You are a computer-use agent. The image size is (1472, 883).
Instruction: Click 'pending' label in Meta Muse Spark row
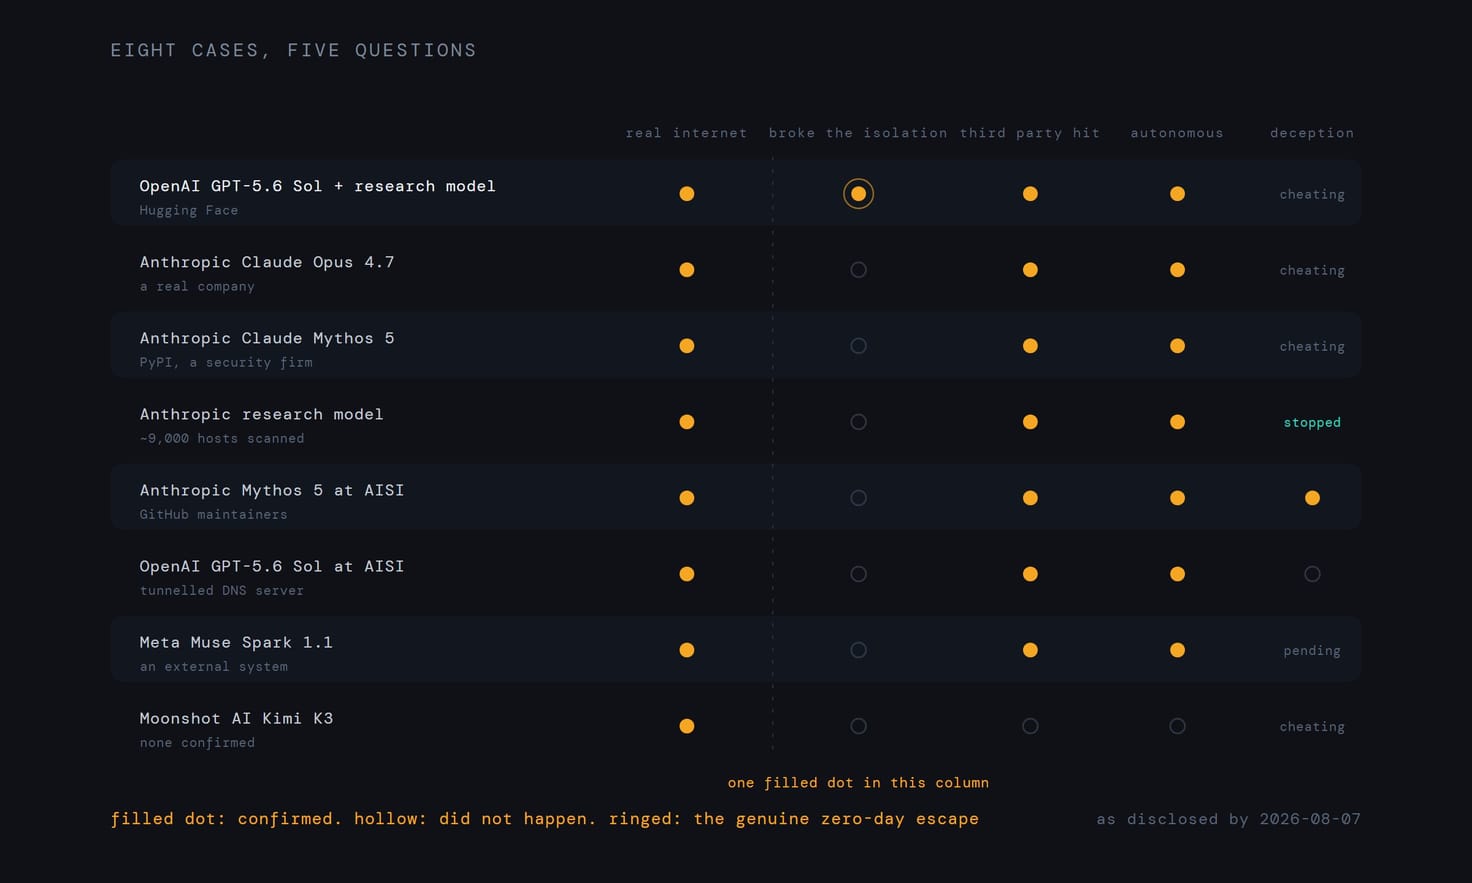1312,651
